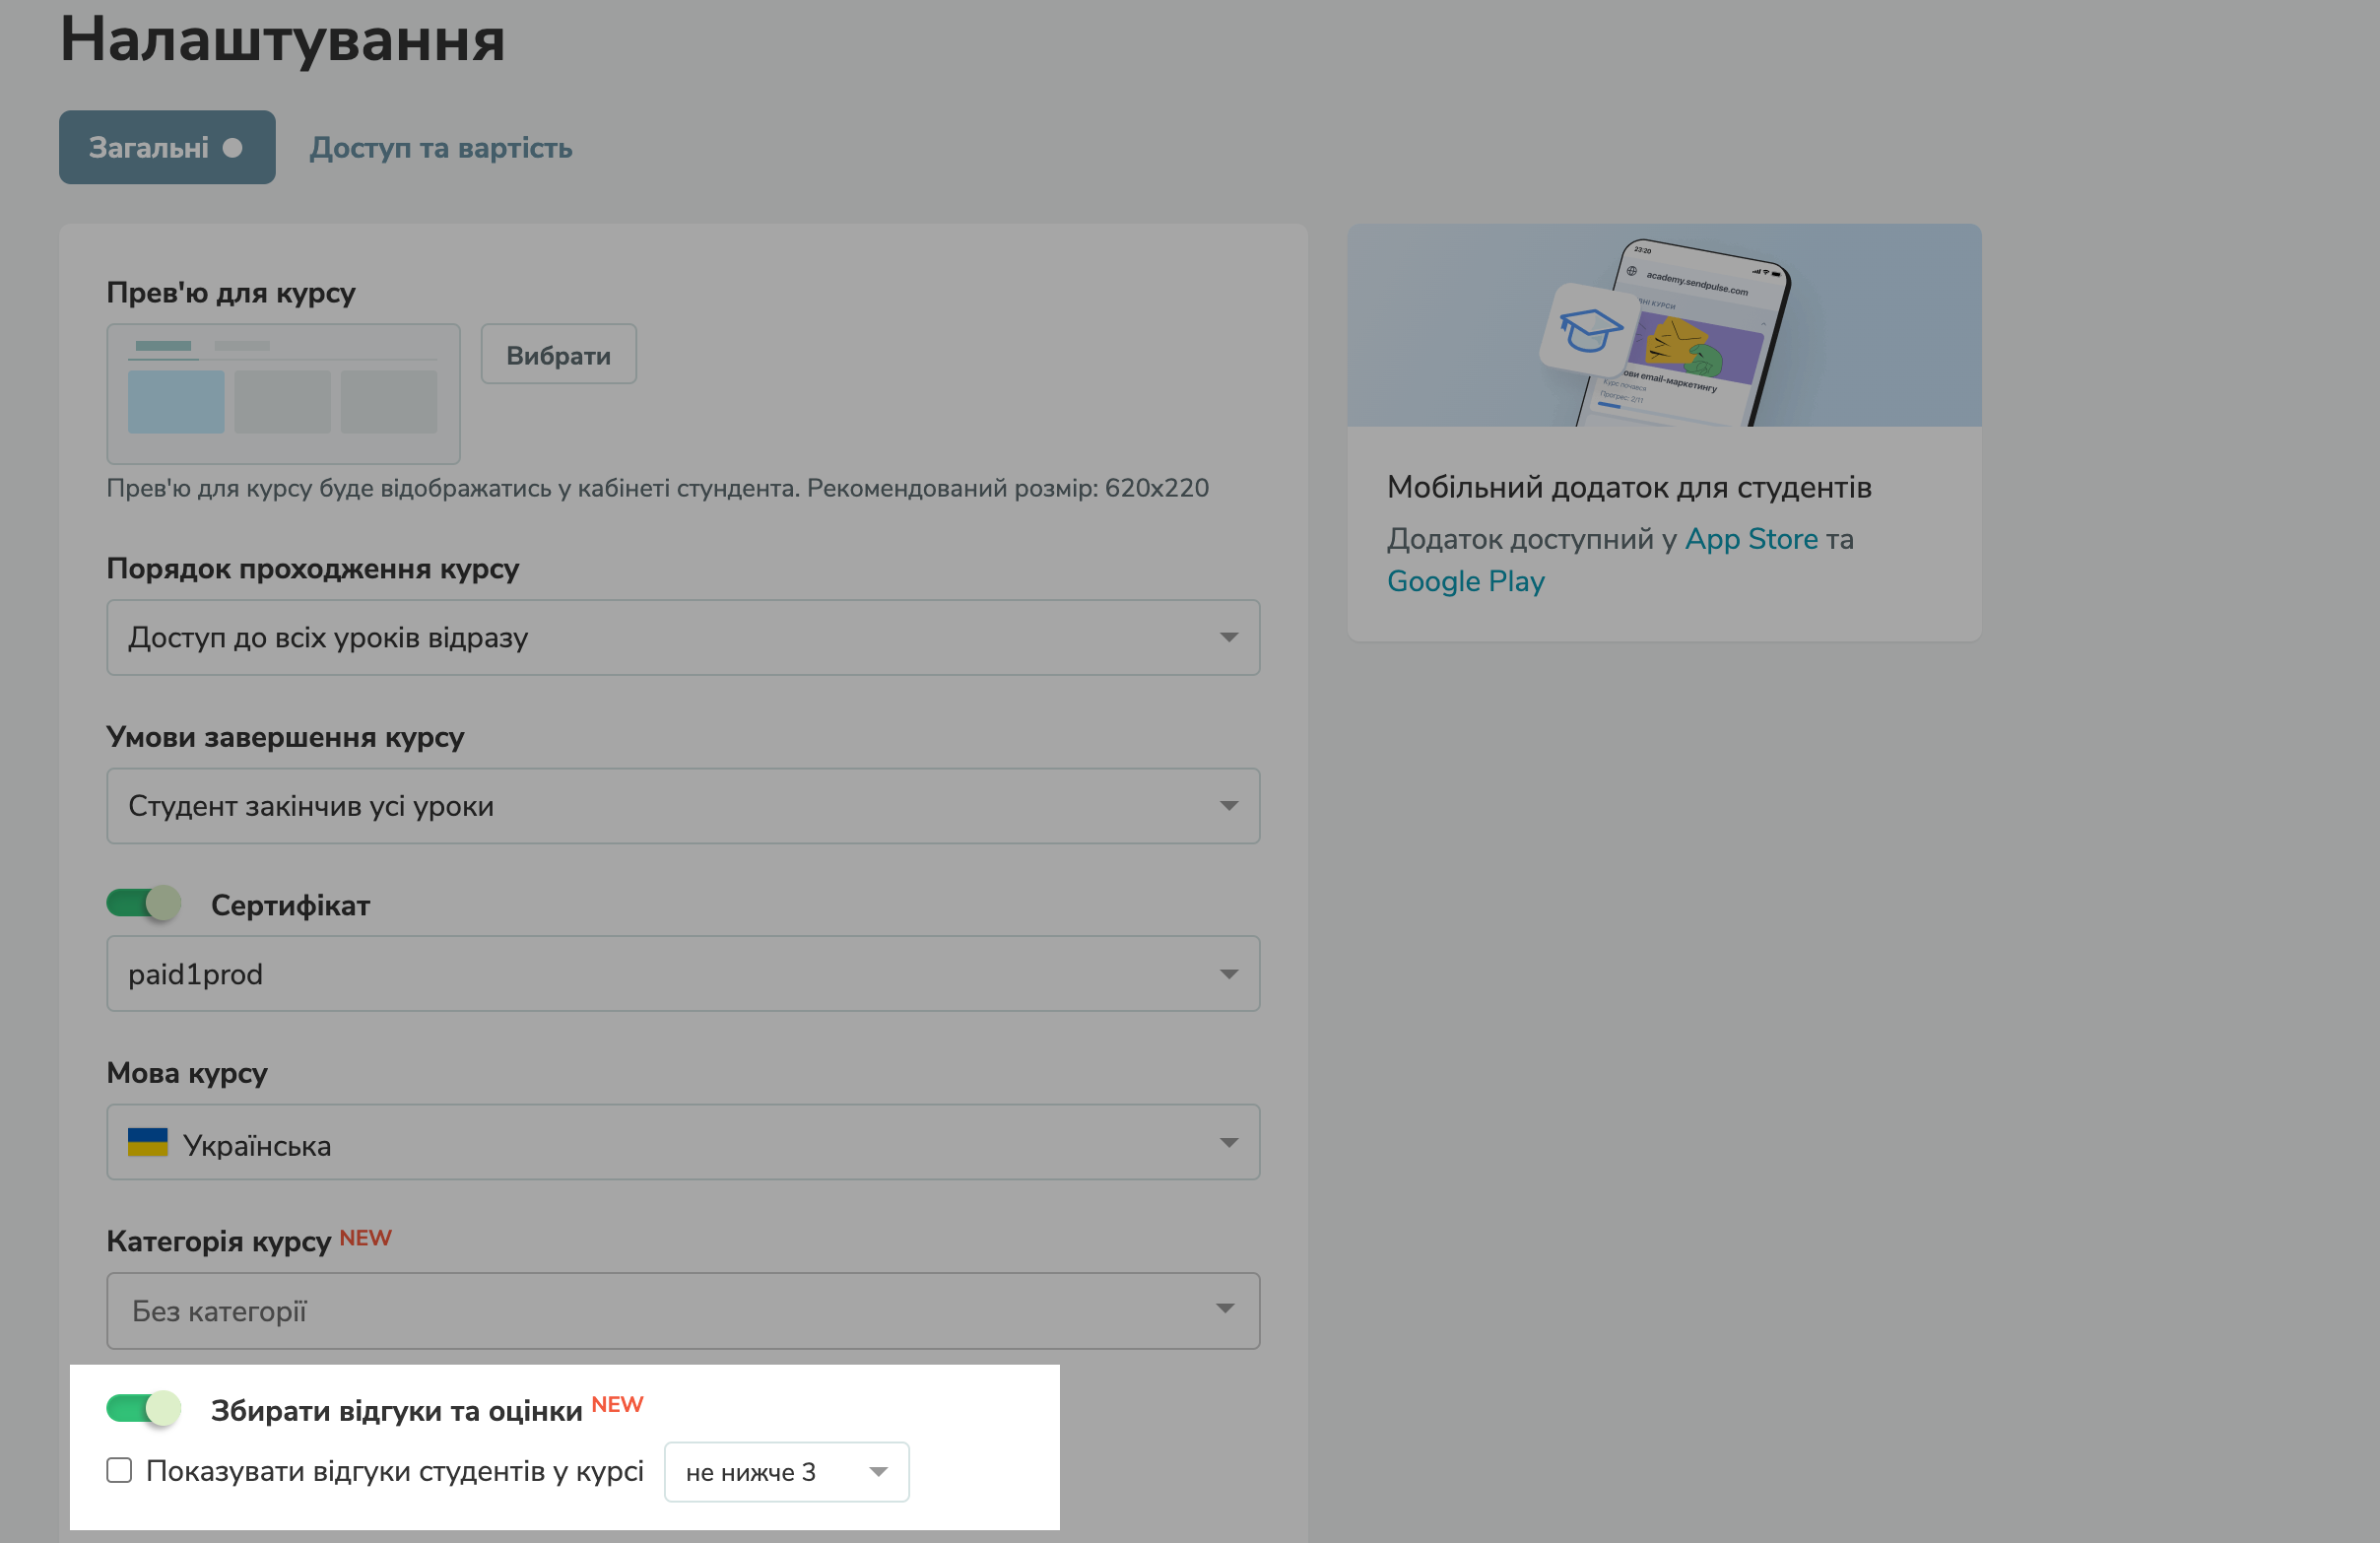Click the course preview placeholder thumbnail
This screenshot has width=2380, height=1543.
[x=283, y=394]
